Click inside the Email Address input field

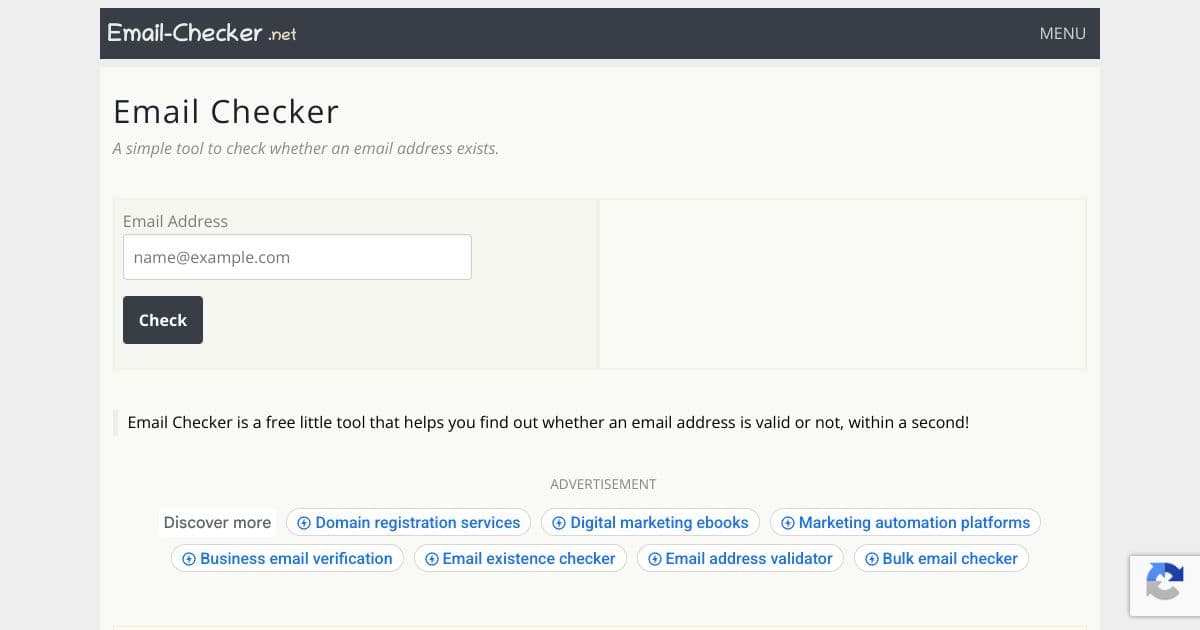296,257
